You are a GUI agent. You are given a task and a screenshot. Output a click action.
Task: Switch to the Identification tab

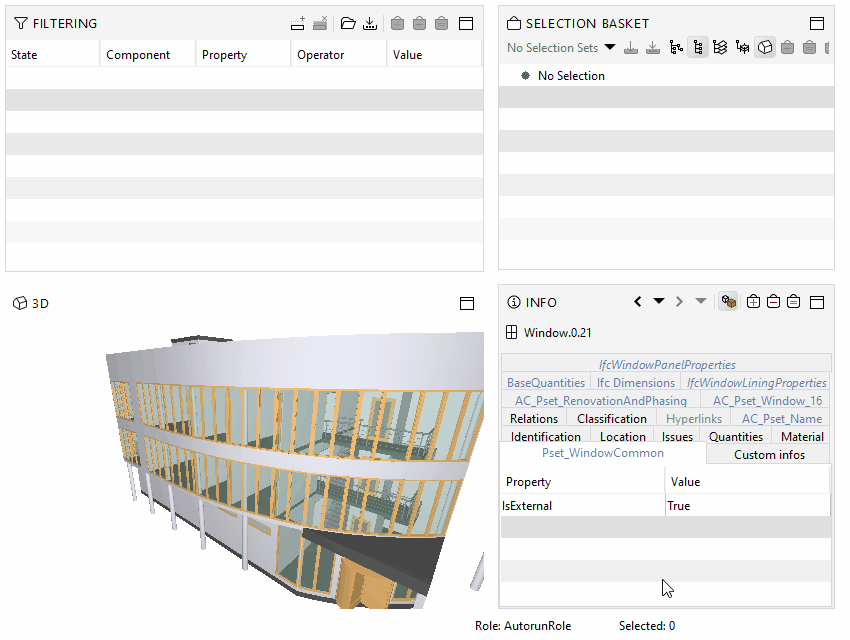coord(545,436)
